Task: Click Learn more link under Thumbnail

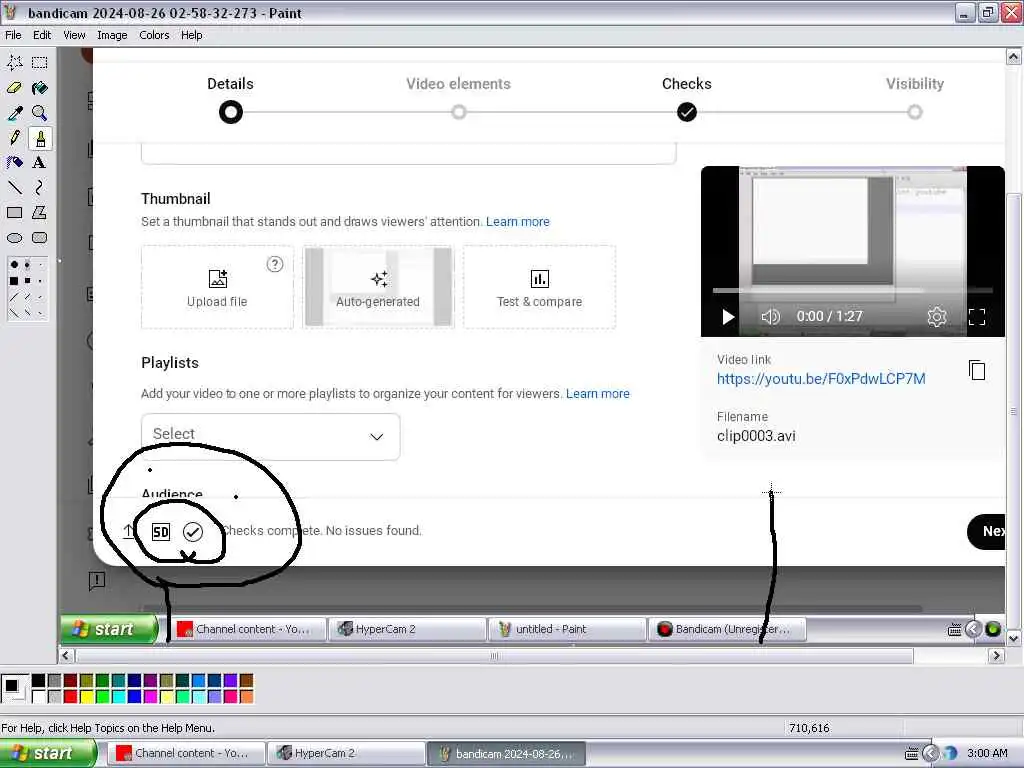Action: coord(518,221)
